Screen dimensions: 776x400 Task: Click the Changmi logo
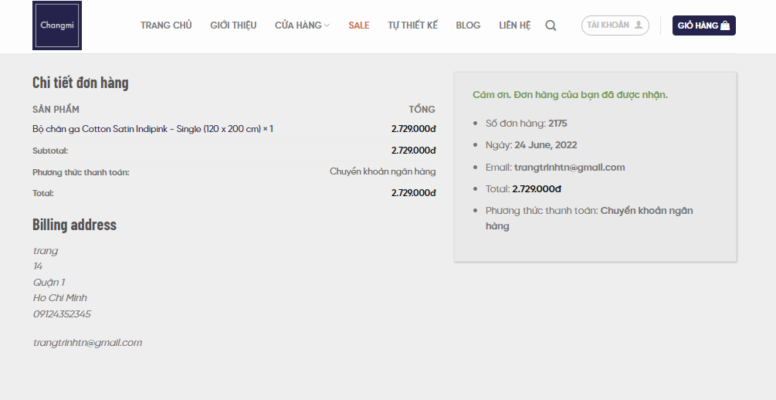coord(57,25)
